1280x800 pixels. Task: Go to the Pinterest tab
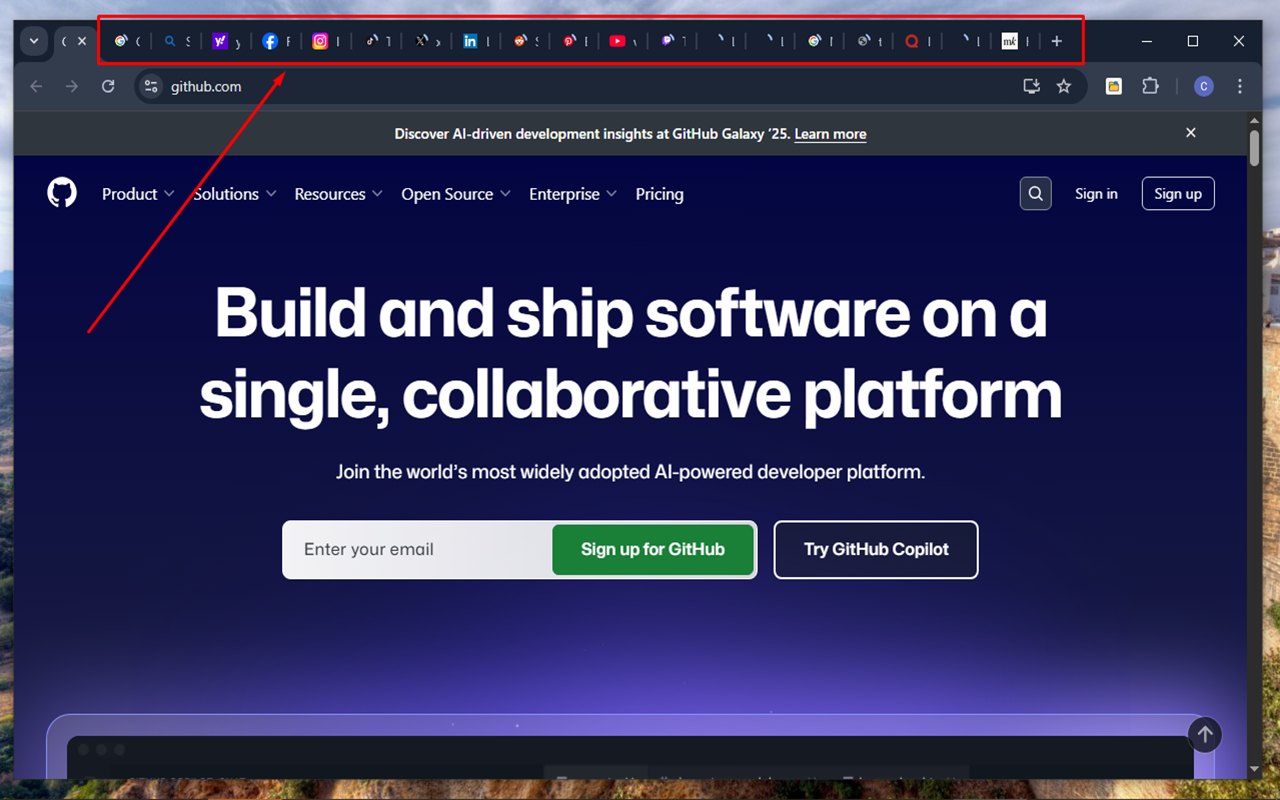575,42
